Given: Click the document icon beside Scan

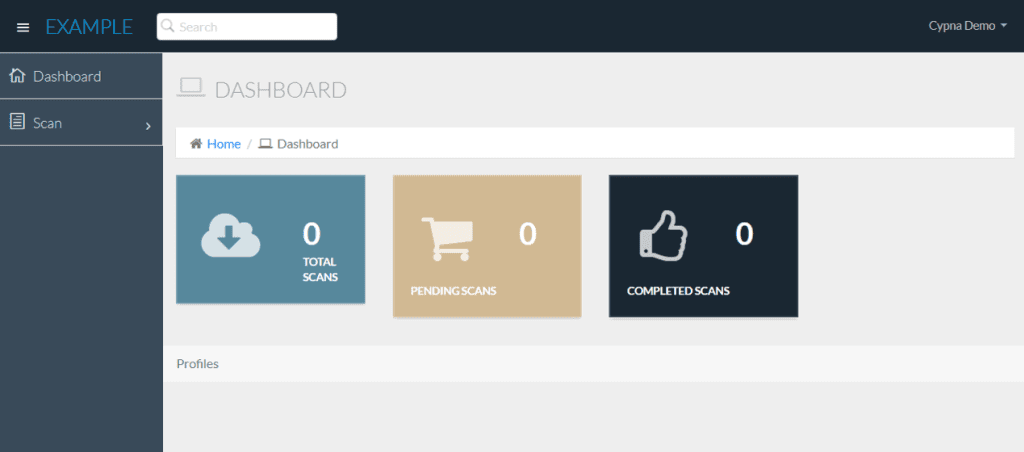Looking at the screenshot, I should click(x=18, y=121).
